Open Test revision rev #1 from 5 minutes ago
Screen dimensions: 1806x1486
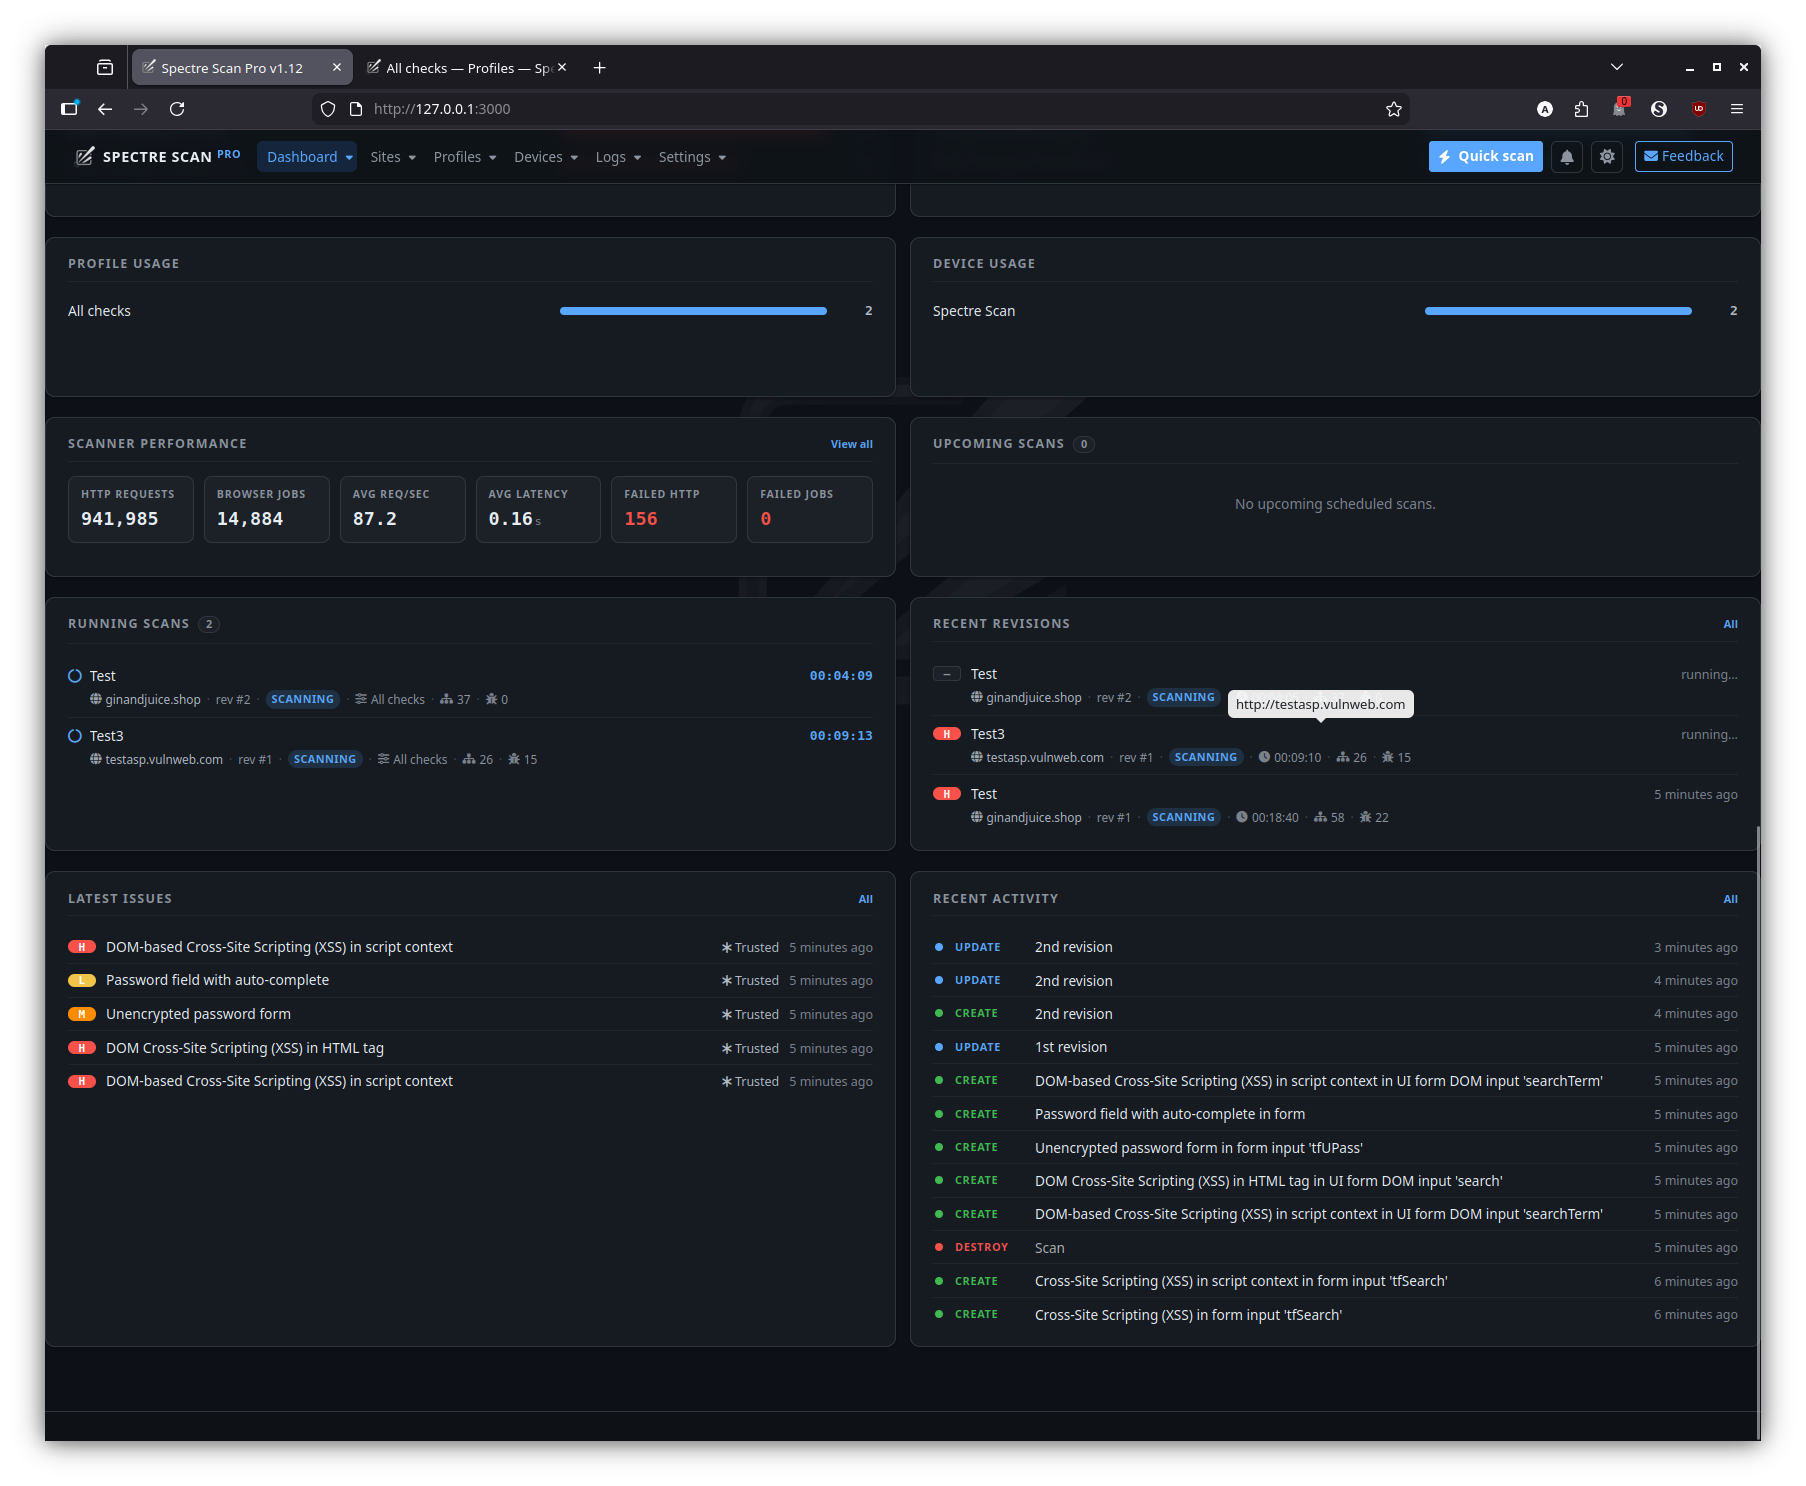984,794
